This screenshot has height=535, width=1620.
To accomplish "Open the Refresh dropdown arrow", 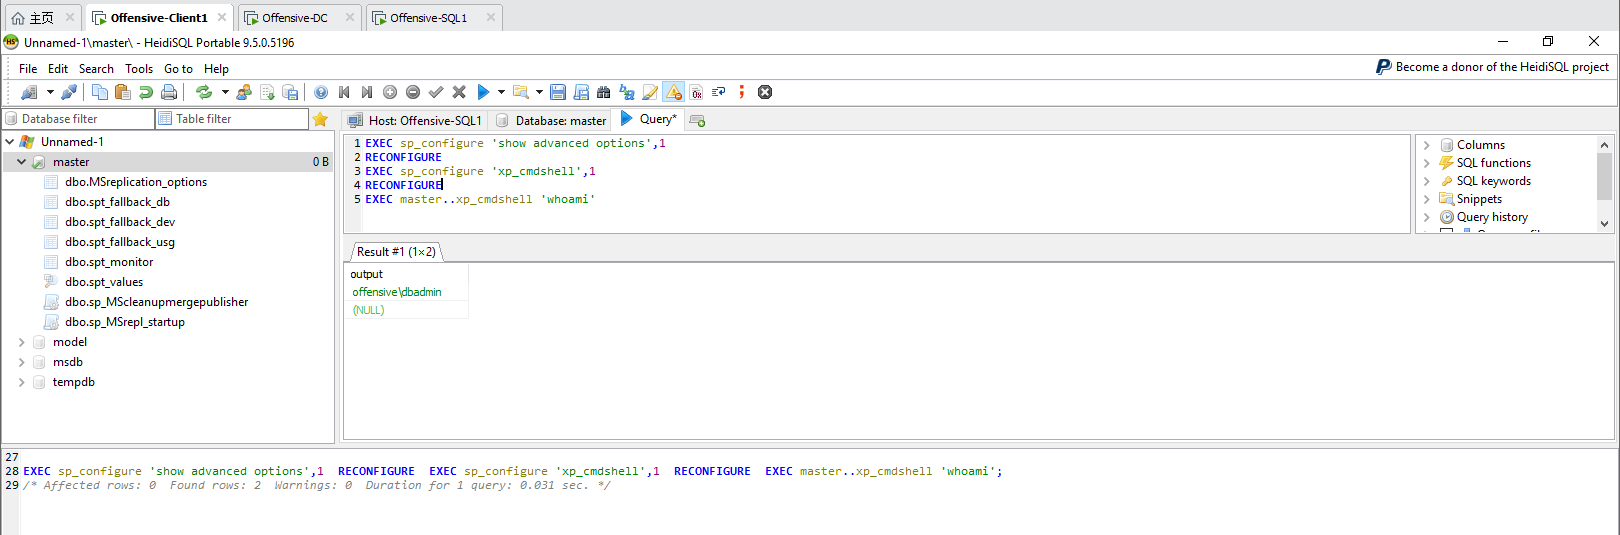I will pyautogui.click(x=225, y=92).
